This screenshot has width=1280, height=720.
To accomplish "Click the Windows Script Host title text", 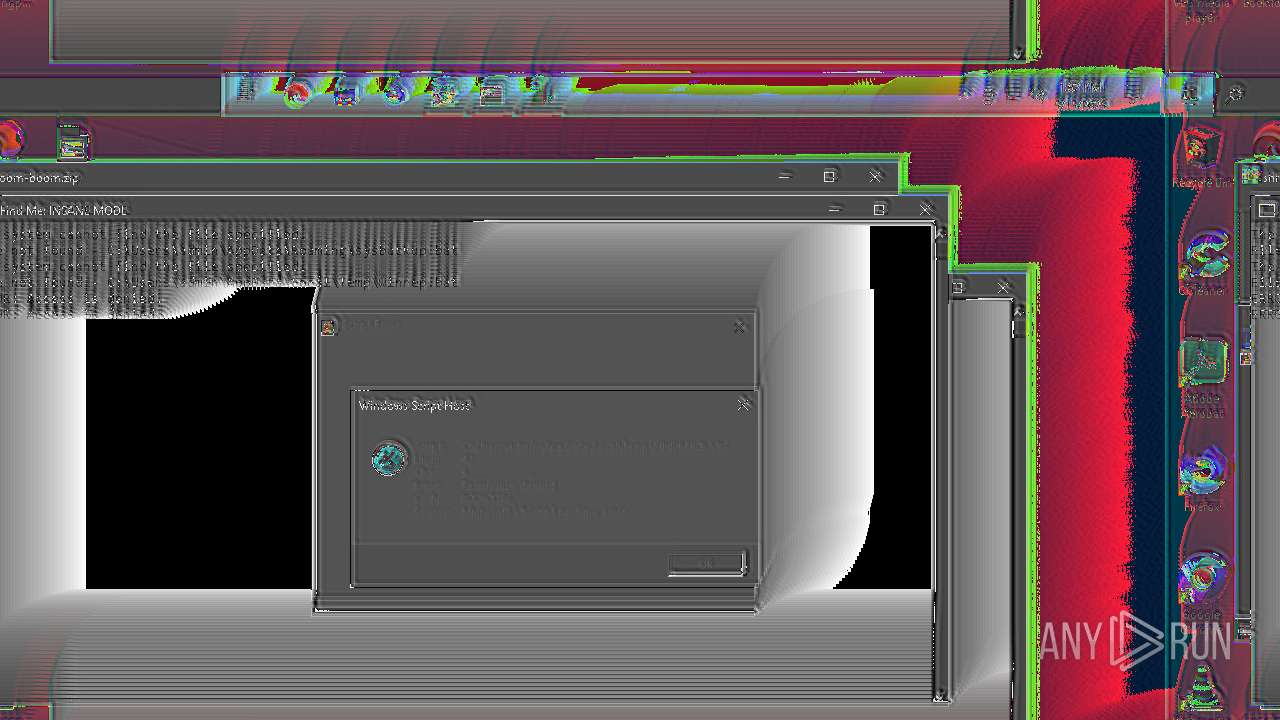I will [x=414, y=405].
